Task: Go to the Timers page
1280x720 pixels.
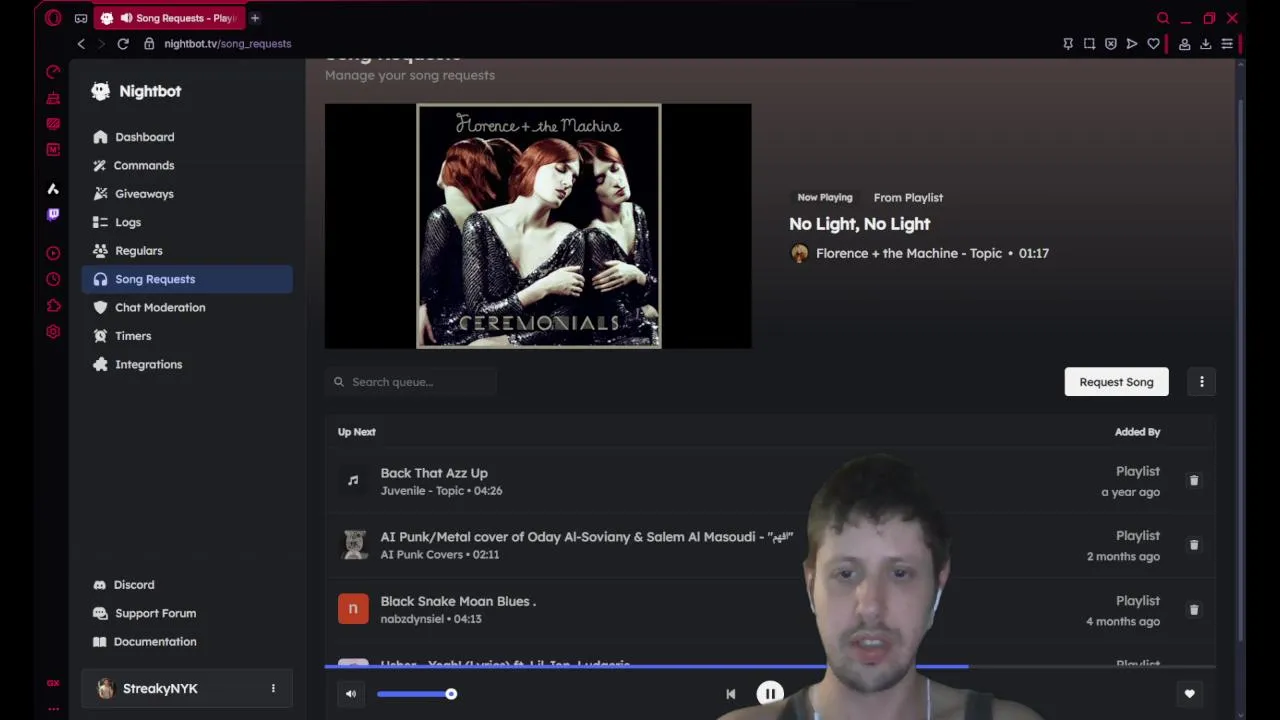Action: [x=187, y=336]
